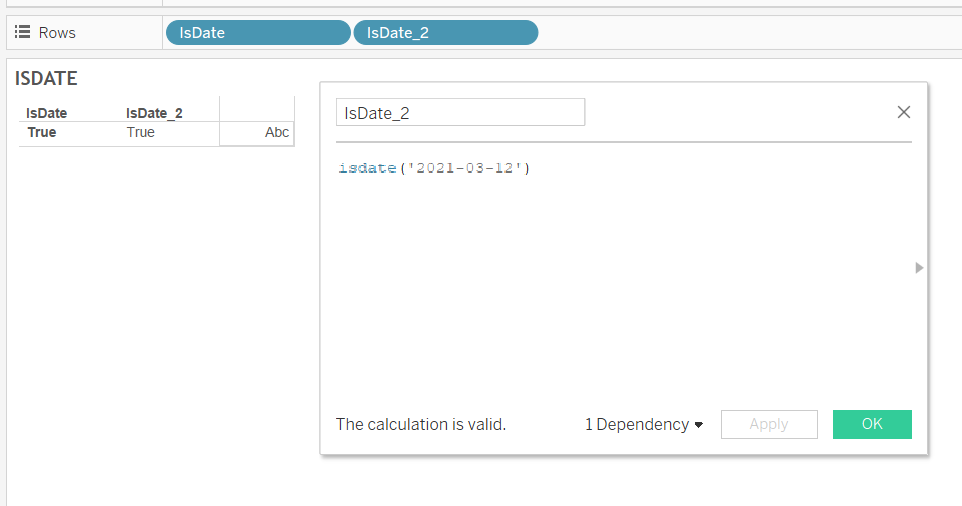Select the IsDate_2 pill on Rows
Image resolution: width=962 pixels, height=506 pixels.
(446, 33)
